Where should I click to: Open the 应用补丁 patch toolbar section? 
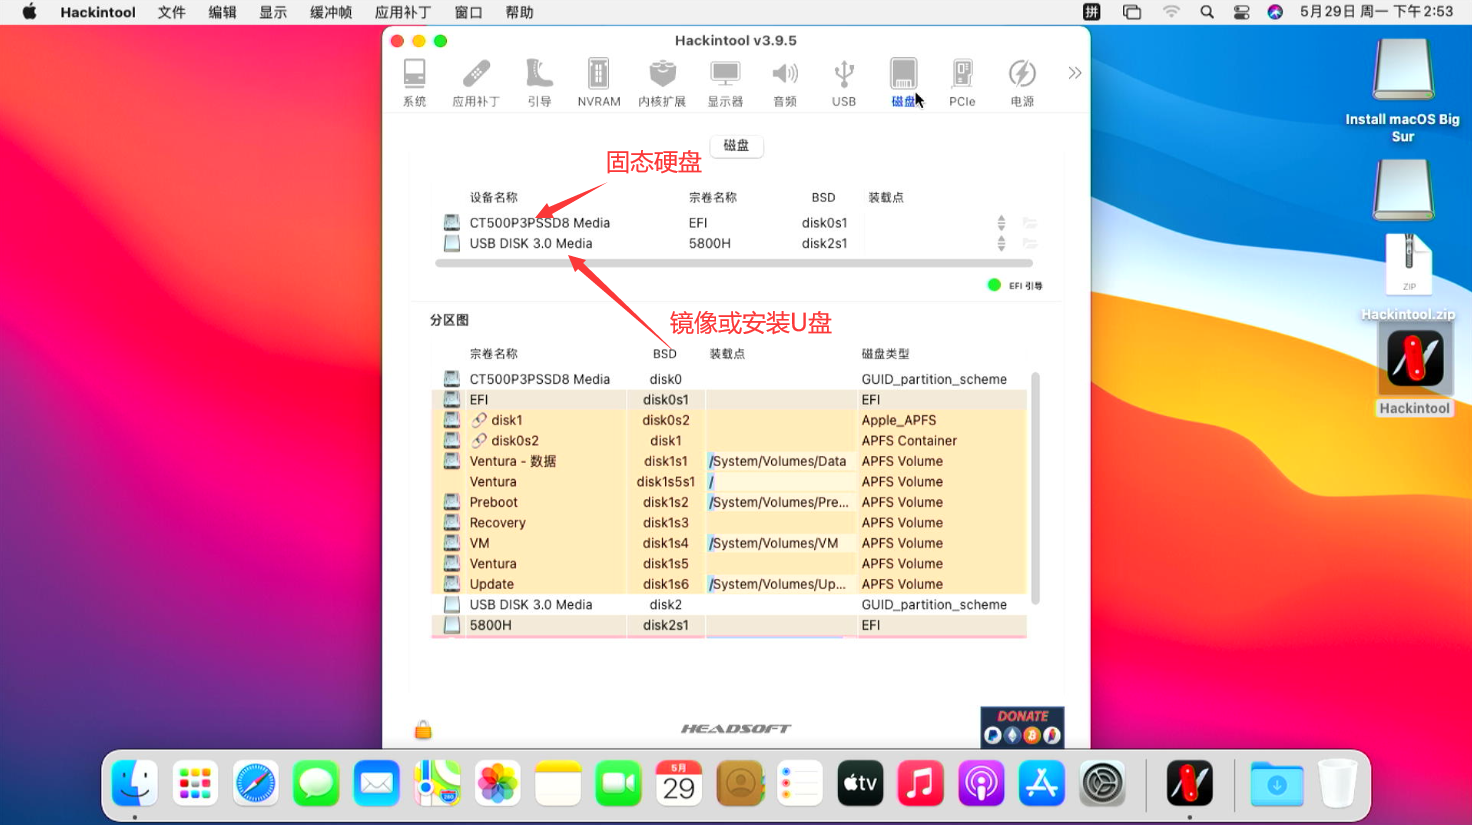[476, 82]
